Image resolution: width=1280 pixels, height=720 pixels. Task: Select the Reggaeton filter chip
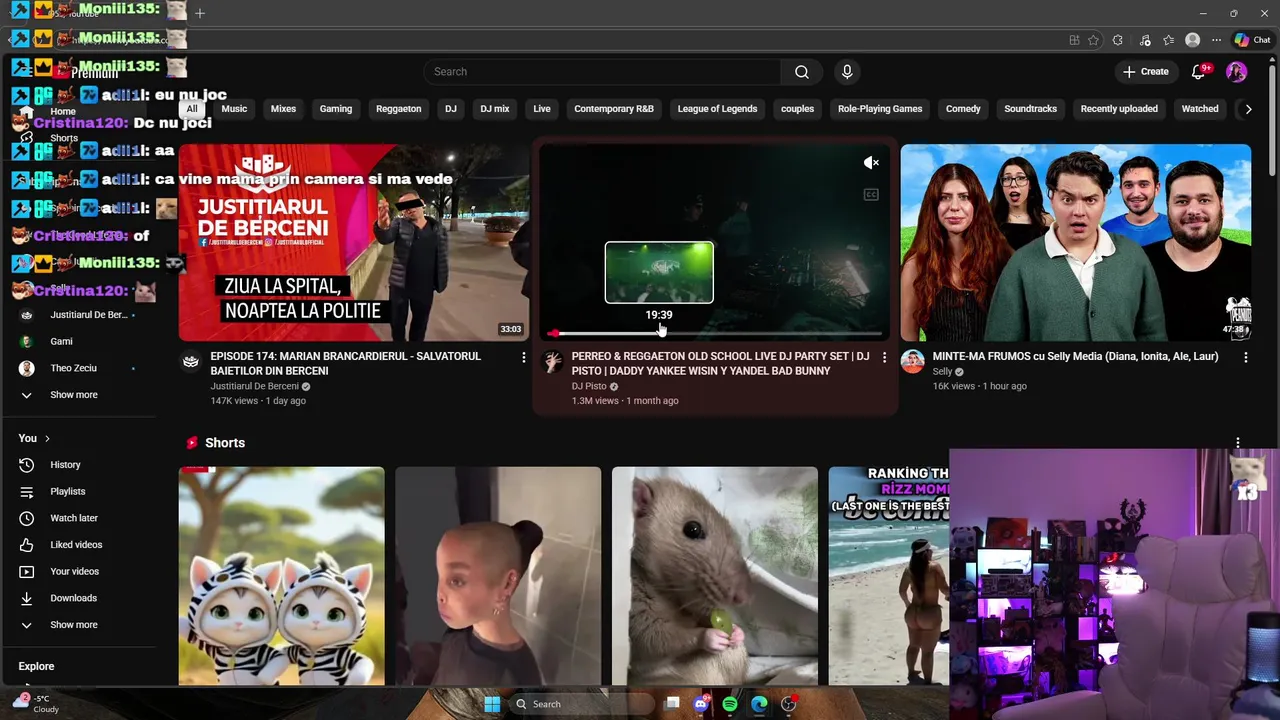click(398, 109)
